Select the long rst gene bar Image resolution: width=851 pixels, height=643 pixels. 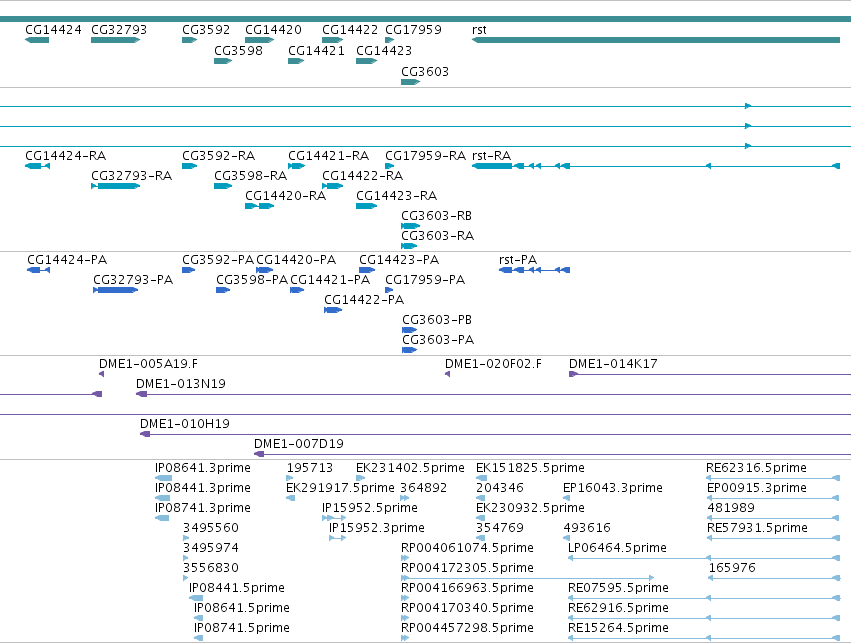656,40
